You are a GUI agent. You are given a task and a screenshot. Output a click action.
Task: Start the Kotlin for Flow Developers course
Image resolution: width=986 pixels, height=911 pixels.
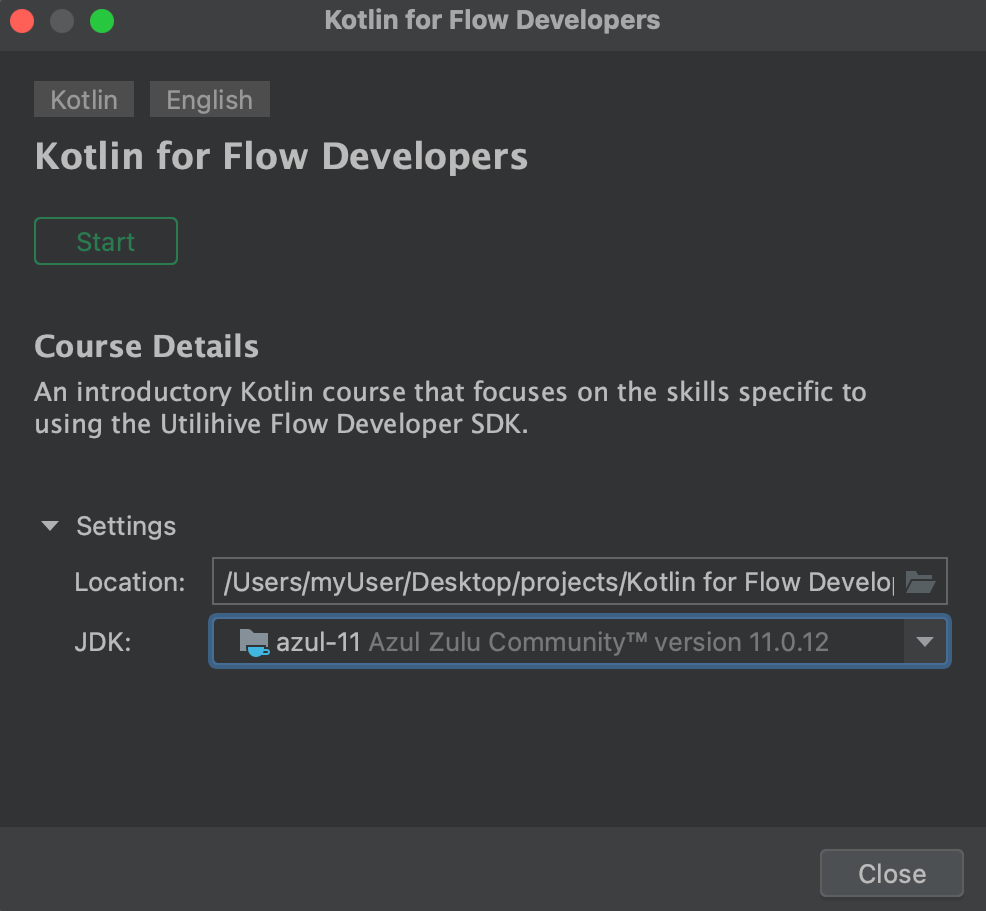point(105,241)
